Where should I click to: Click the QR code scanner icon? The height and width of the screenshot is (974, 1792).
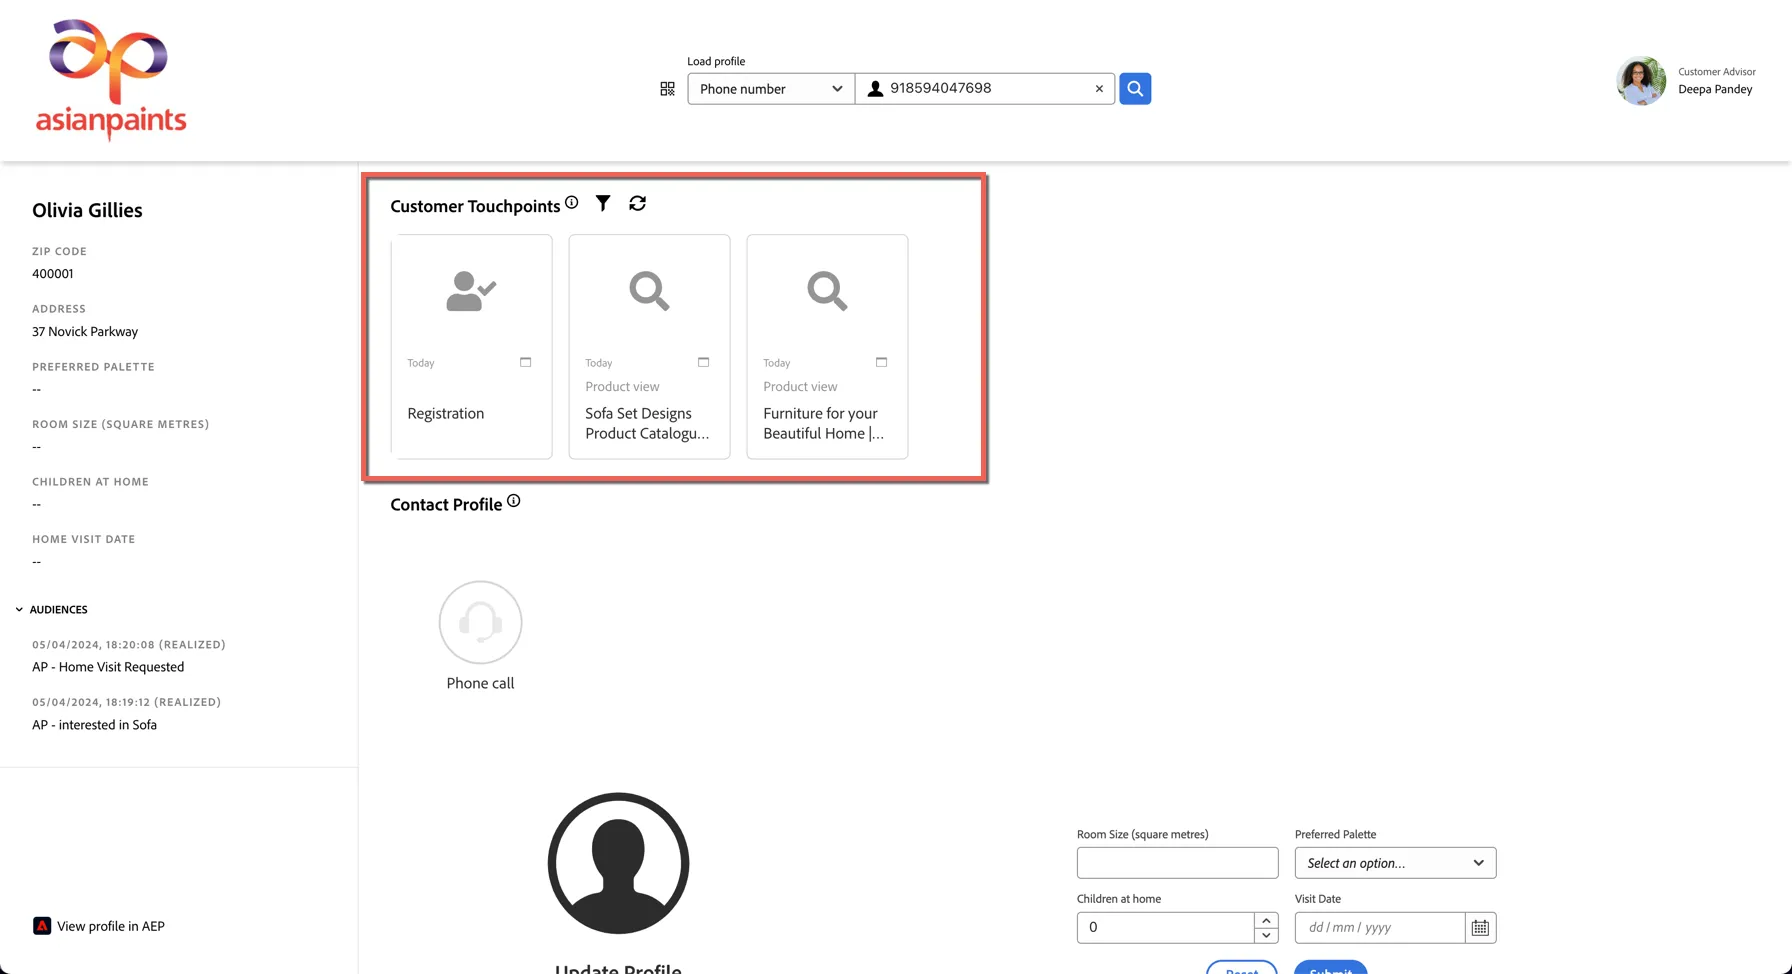667,89
